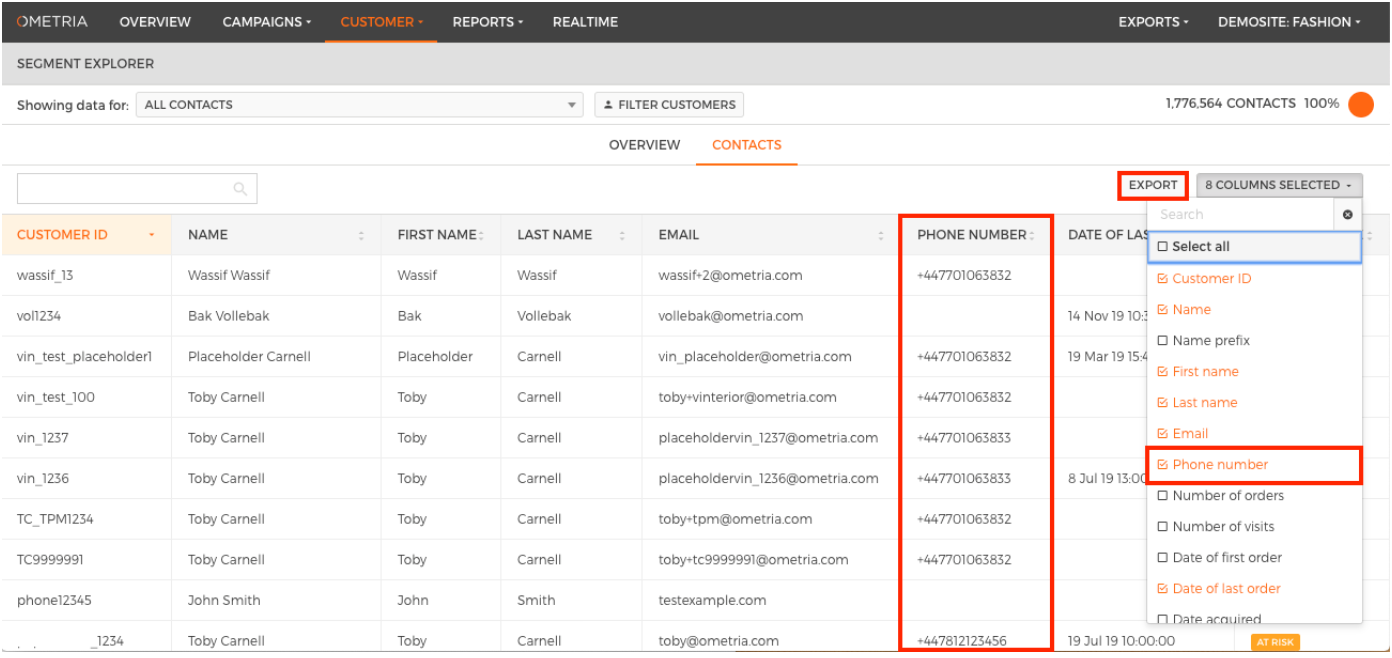Go to the Realtime nav item
Screen dimensions: 1392x658
[585, 21]
